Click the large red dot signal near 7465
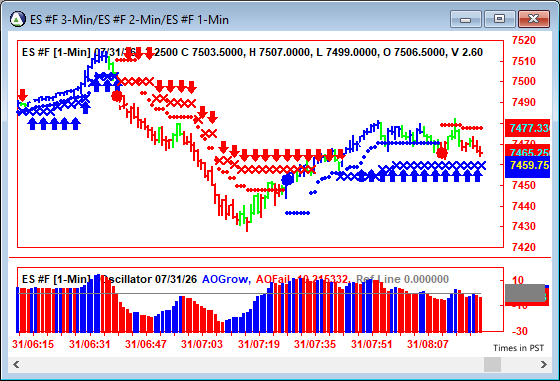 pos(442,153)
